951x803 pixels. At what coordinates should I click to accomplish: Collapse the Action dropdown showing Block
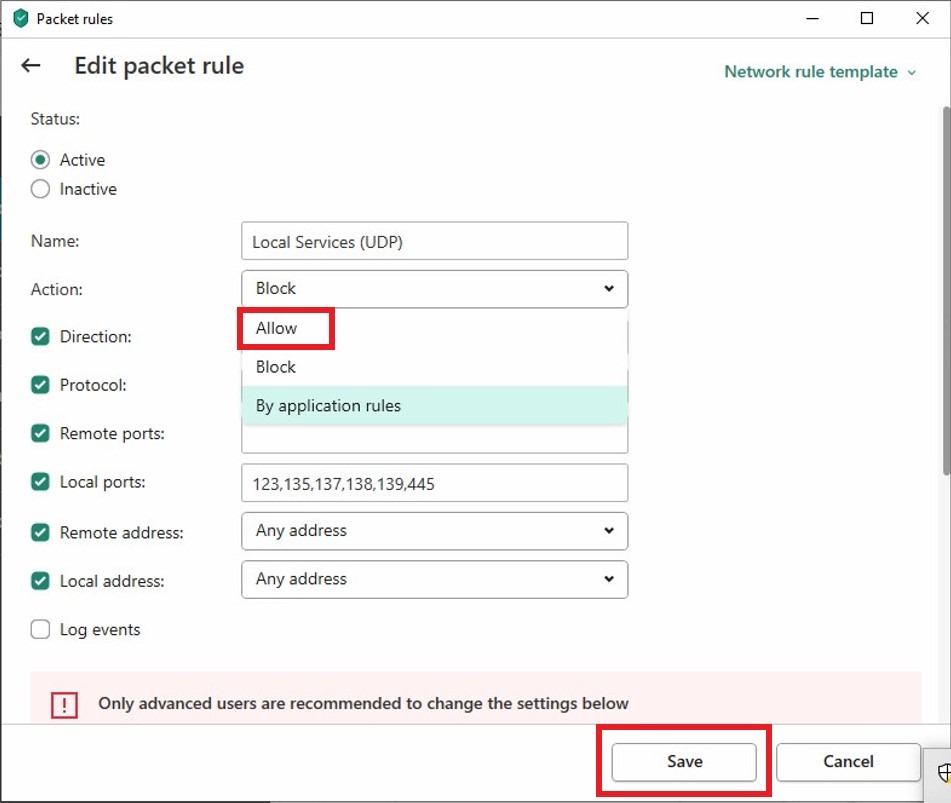[434, 289]
